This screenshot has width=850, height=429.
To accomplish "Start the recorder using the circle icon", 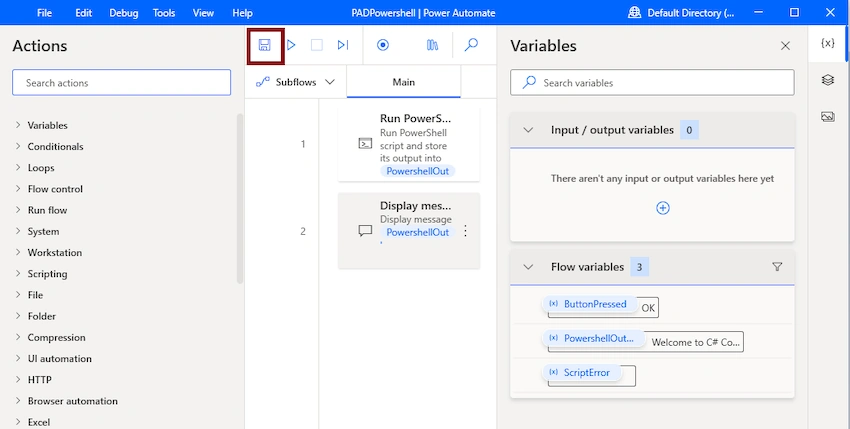I will pos(383,45).
